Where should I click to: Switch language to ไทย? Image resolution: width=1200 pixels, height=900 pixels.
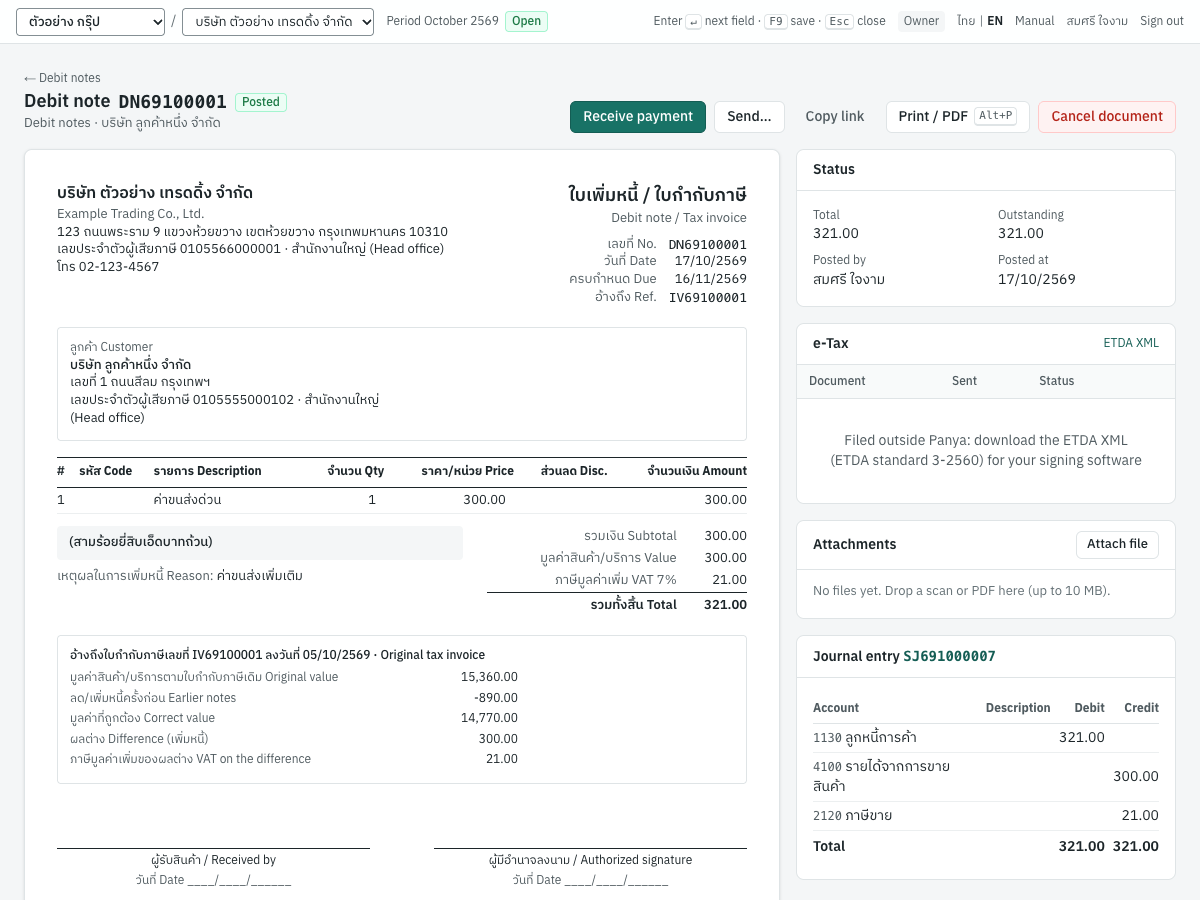click(966, 21)
